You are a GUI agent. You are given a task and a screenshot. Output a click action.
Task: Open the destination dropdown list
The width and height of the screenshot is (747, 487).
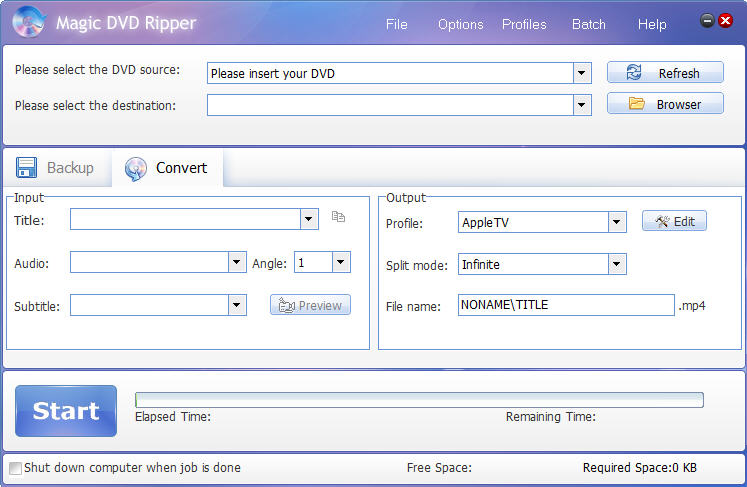click(x=582, y=105)
